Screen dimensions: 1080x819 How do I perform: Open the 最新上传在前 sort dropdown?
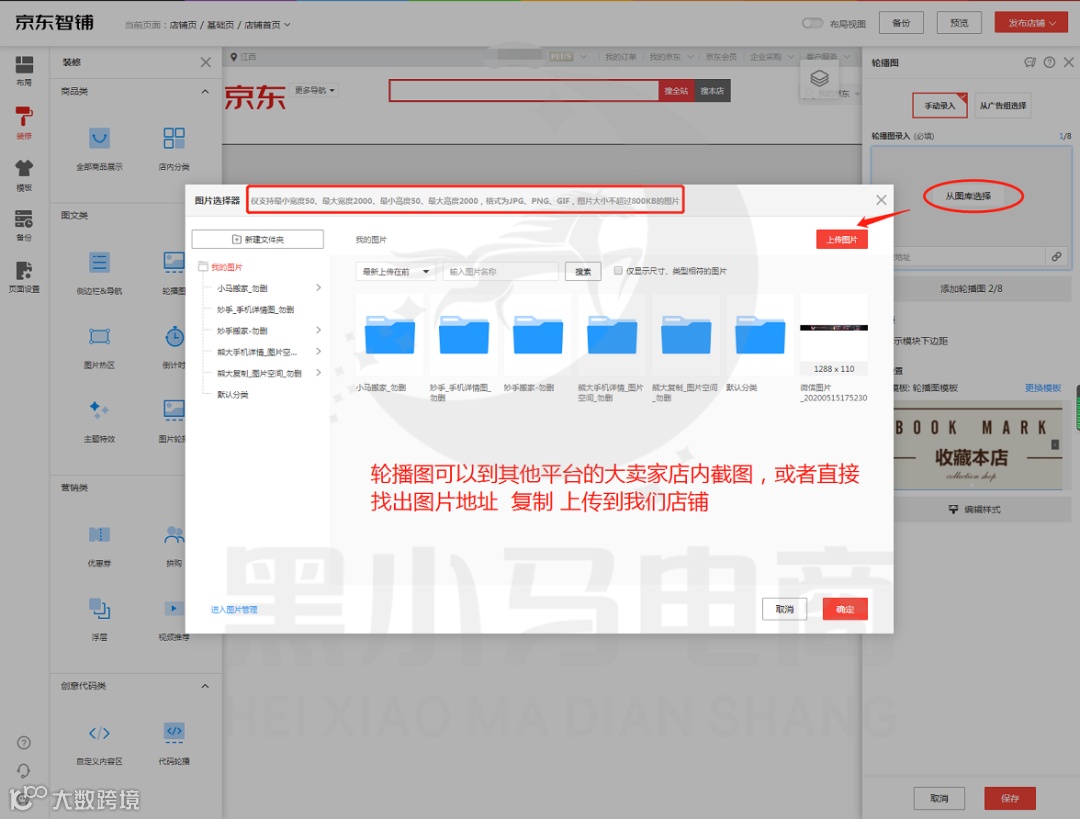pos(395,271)
